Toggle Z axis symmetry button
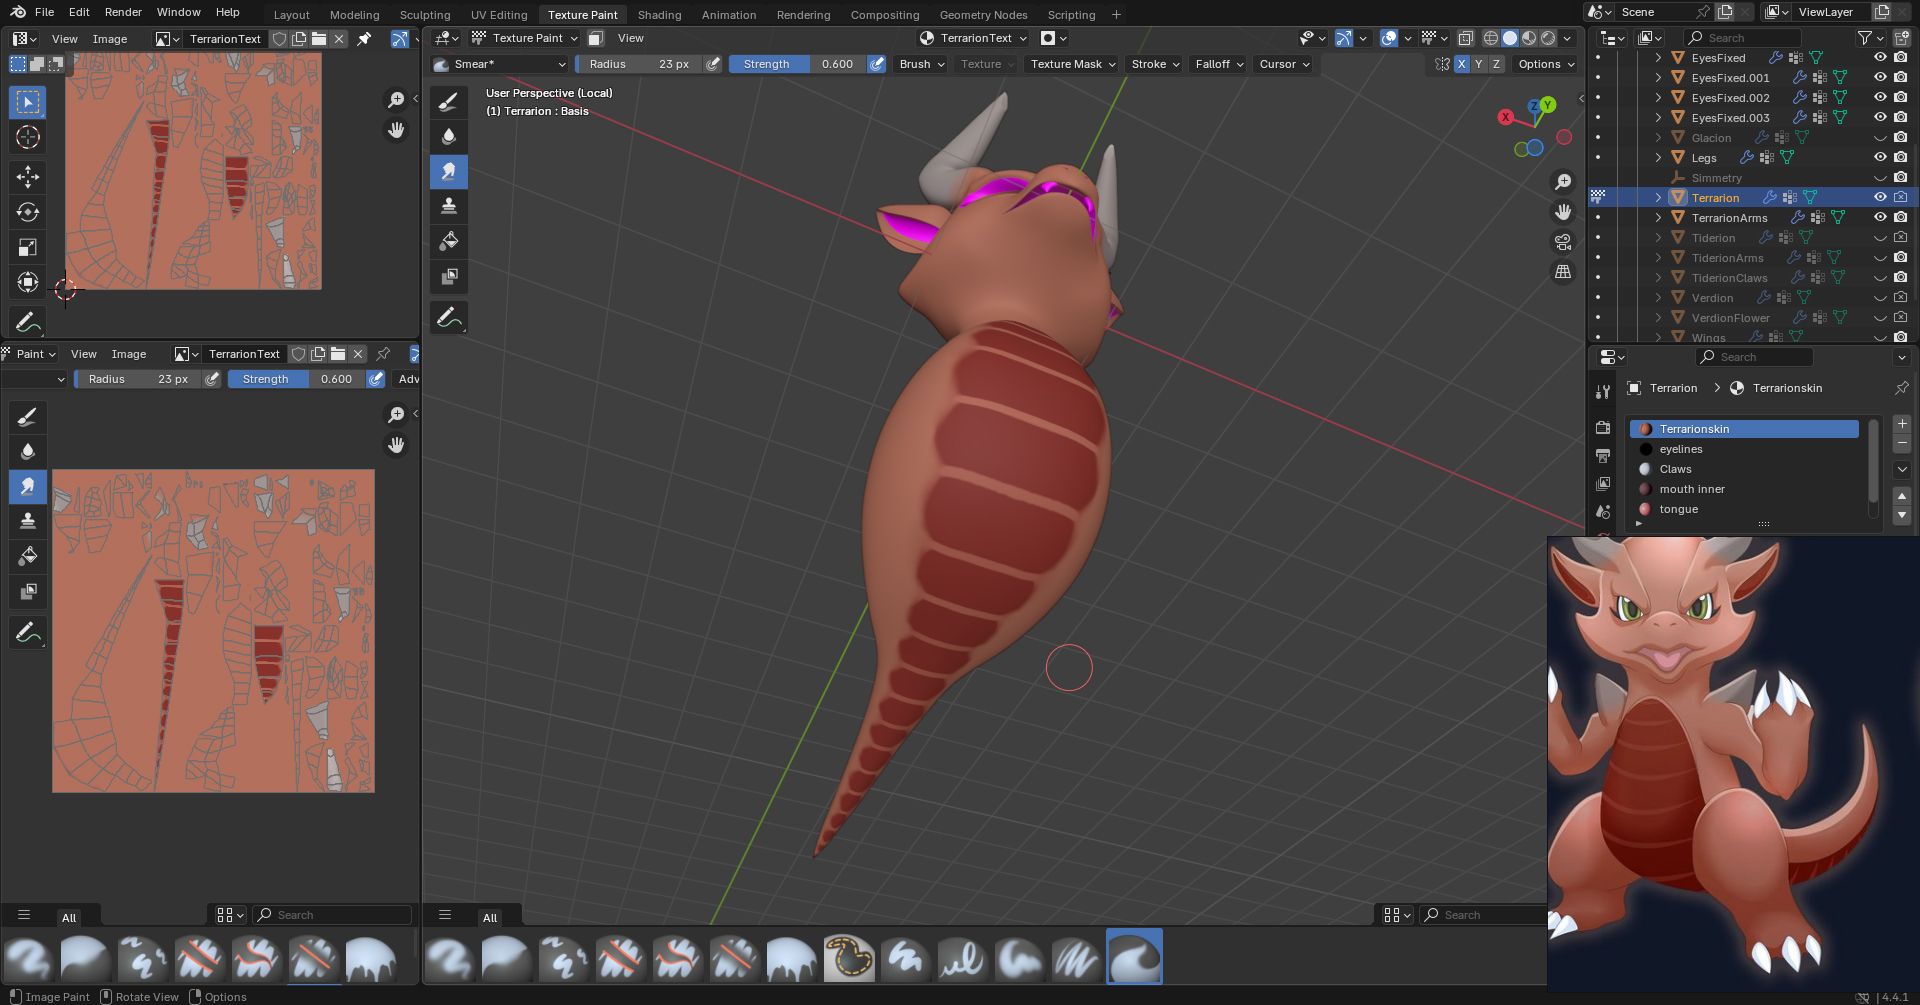Image resolution: width=1920 pixels, height=1005 pixels. point(1496,64)
